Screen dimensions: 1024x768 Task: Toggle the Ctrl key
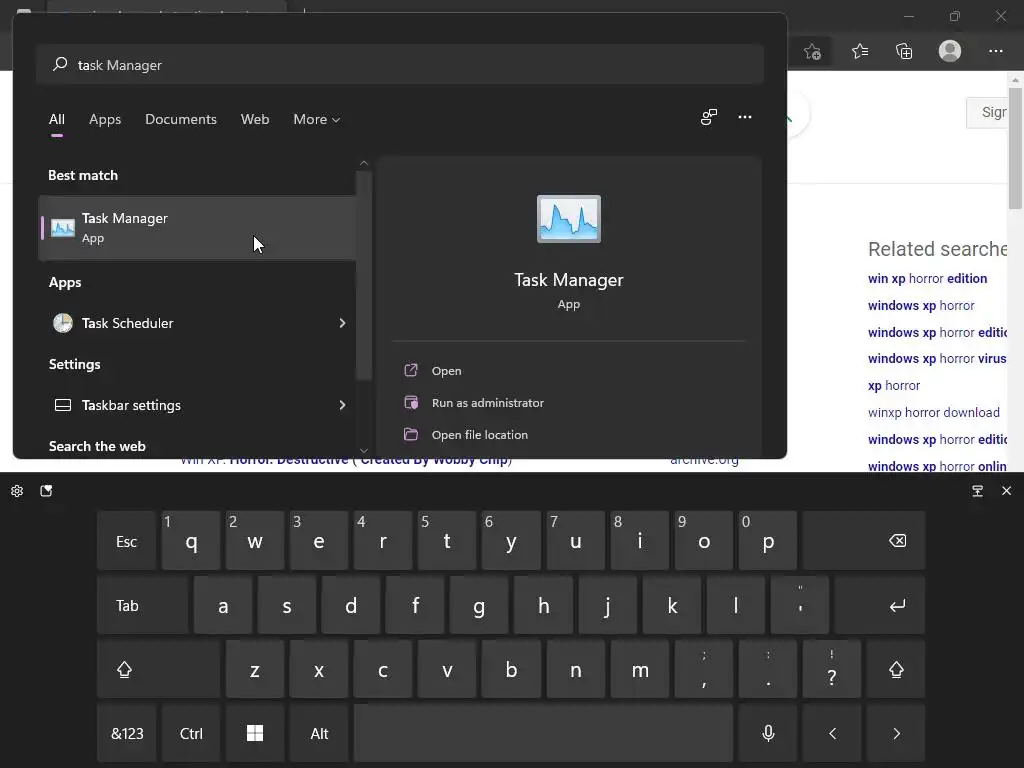191,733
